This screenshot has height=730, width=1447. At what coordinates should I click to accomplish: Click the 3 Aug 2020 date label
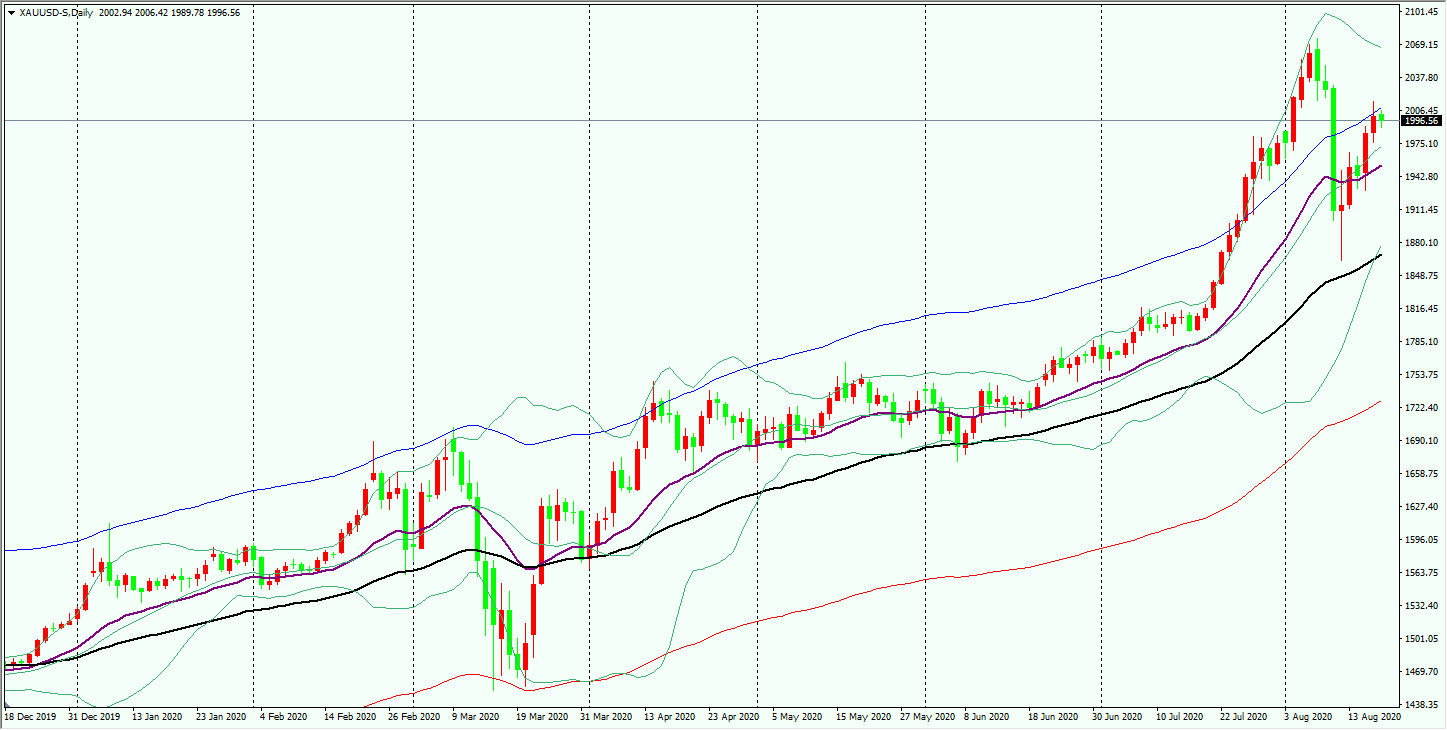1310,718
